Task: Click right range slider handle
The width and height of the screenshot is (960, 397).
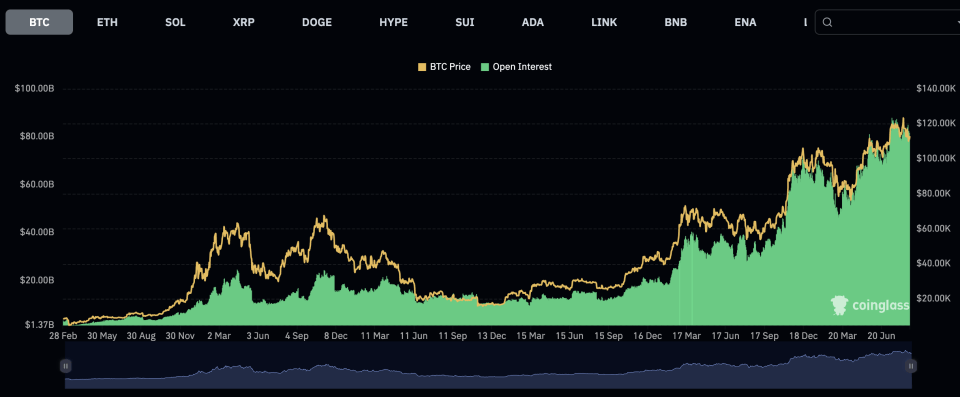Action: click(x=911, y=366)
